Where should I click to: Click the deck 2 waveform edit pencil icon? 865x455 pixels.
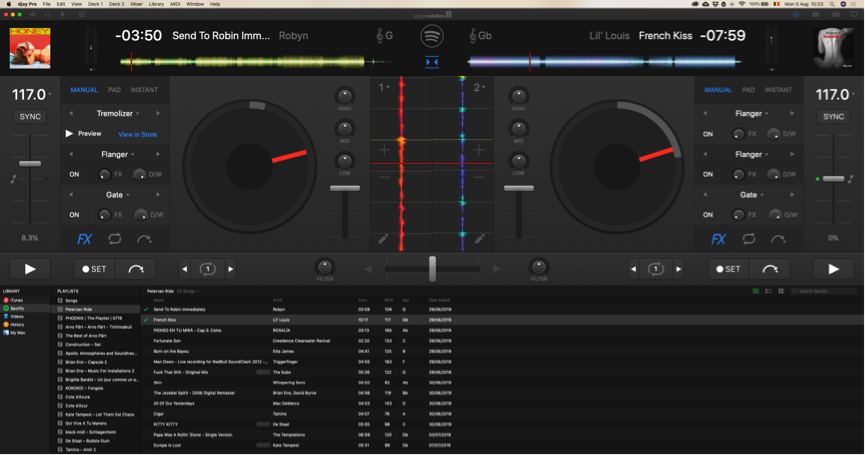pos(480,239)
